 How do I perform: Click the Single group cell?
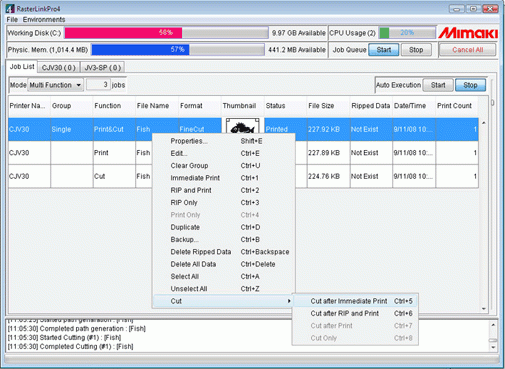pos(72,129)
